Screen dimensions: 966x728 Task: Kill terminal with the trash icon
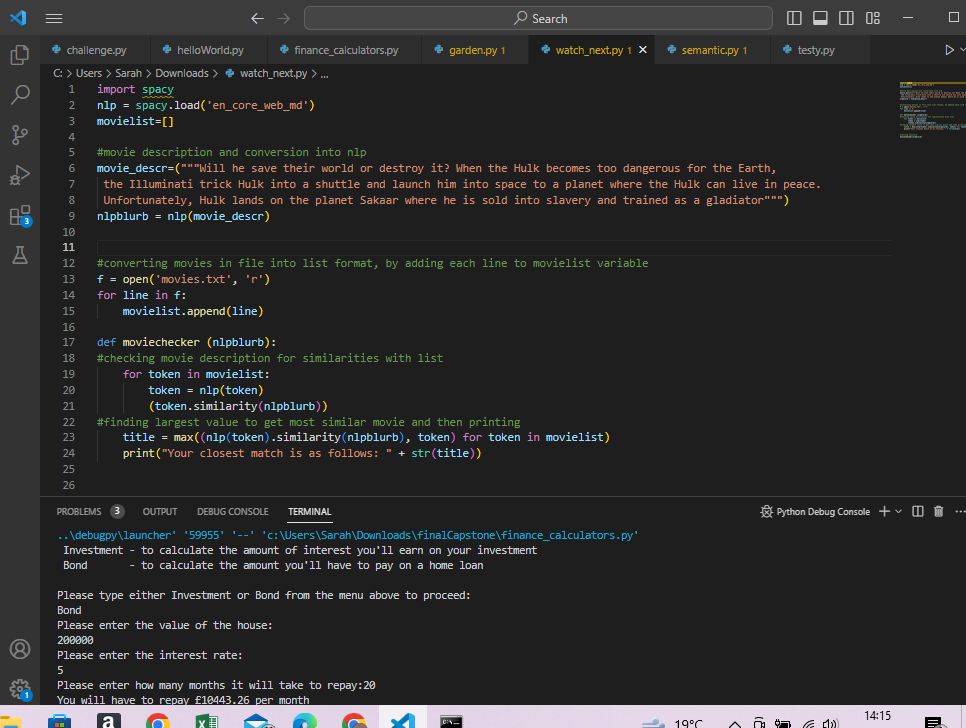point(938,511)
